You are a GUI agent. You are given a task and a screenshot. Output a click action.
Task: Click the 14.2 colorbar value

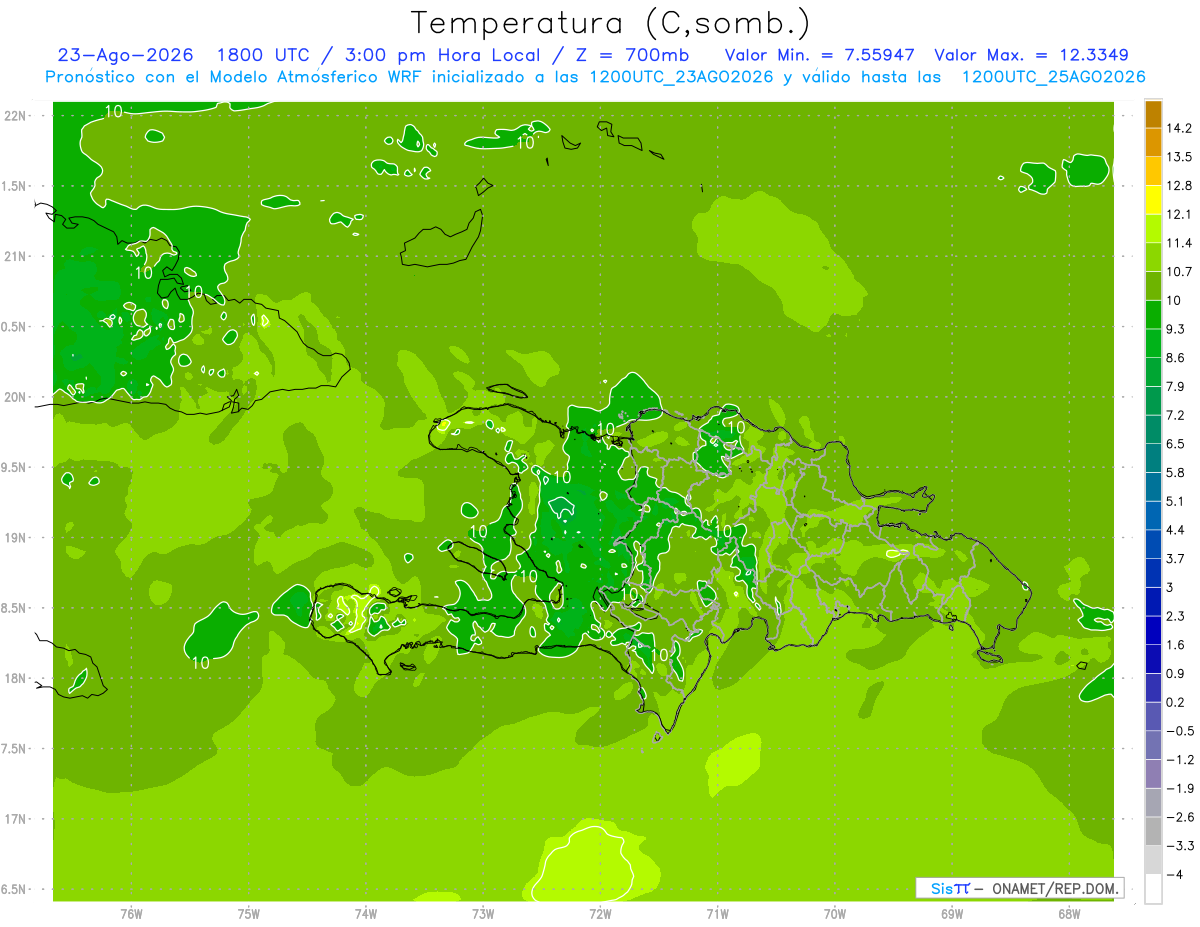point(1179,128)
